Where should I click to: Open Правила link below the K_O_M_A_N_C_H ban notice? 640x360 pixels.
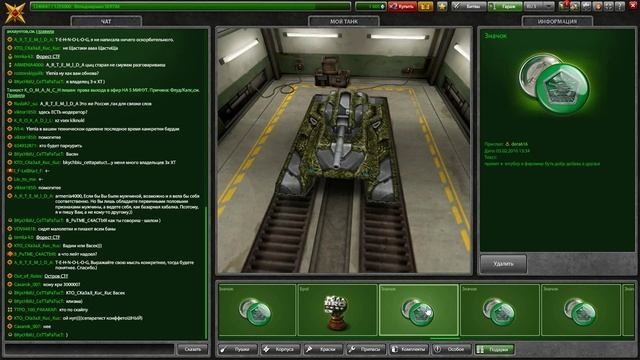point(16,96)
